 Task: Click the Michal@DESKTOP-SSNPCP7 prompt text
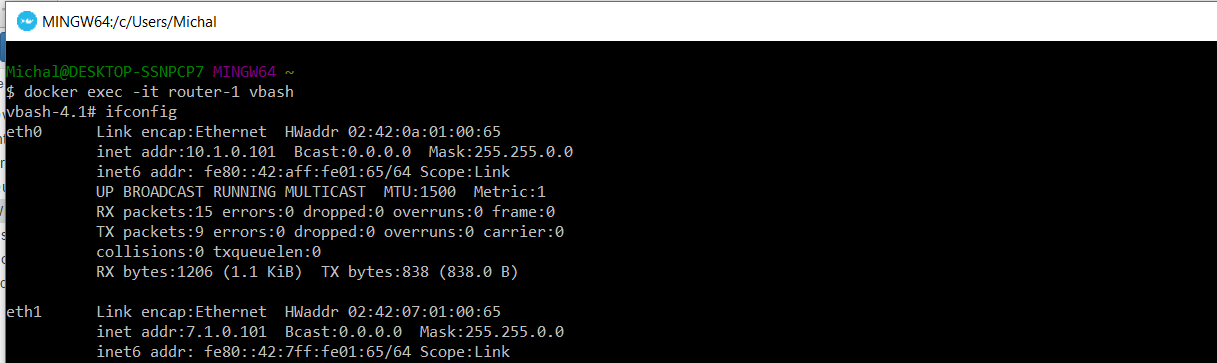pos(106,72)
